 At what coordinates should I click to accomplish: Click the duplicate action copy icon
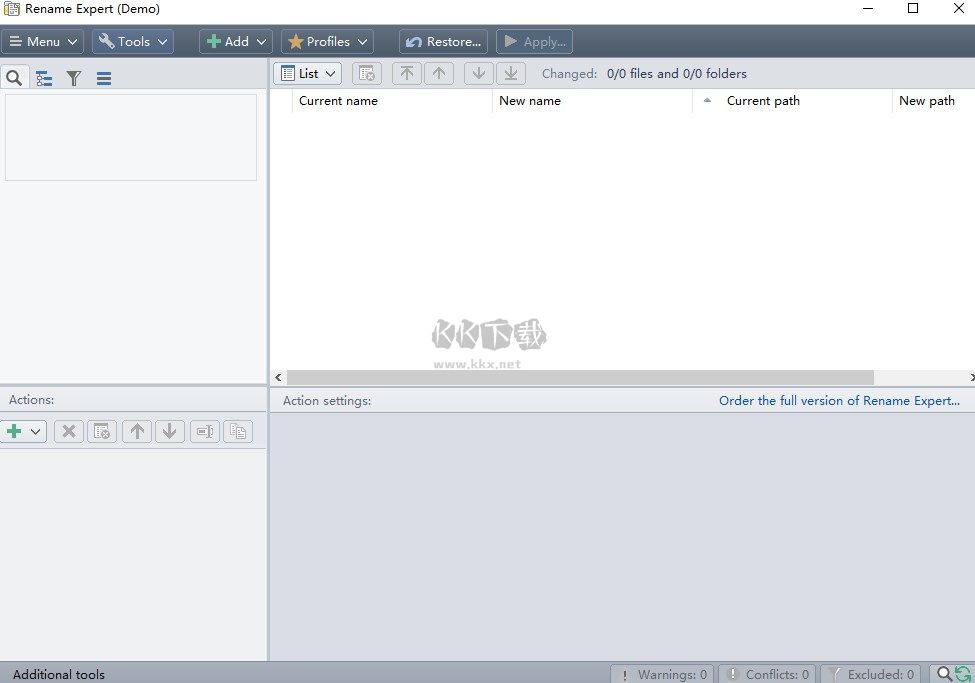pyautogui.click(x=238, y=431)
